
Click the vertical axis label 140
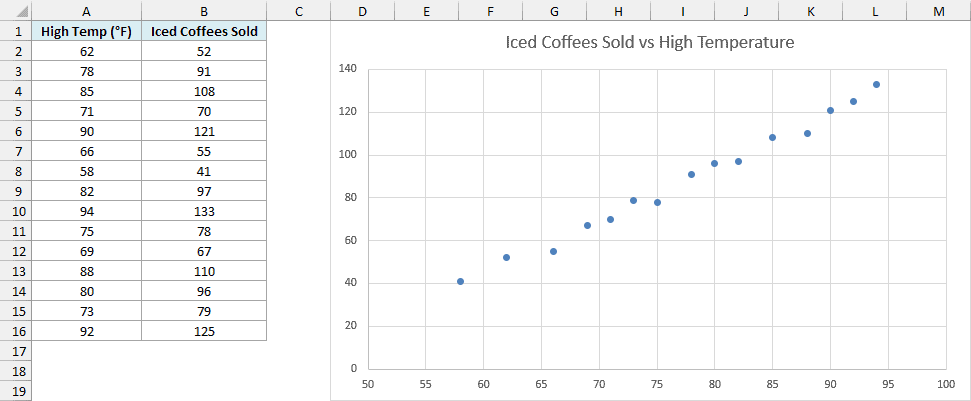pyautogui.click(x=350, y=69)
